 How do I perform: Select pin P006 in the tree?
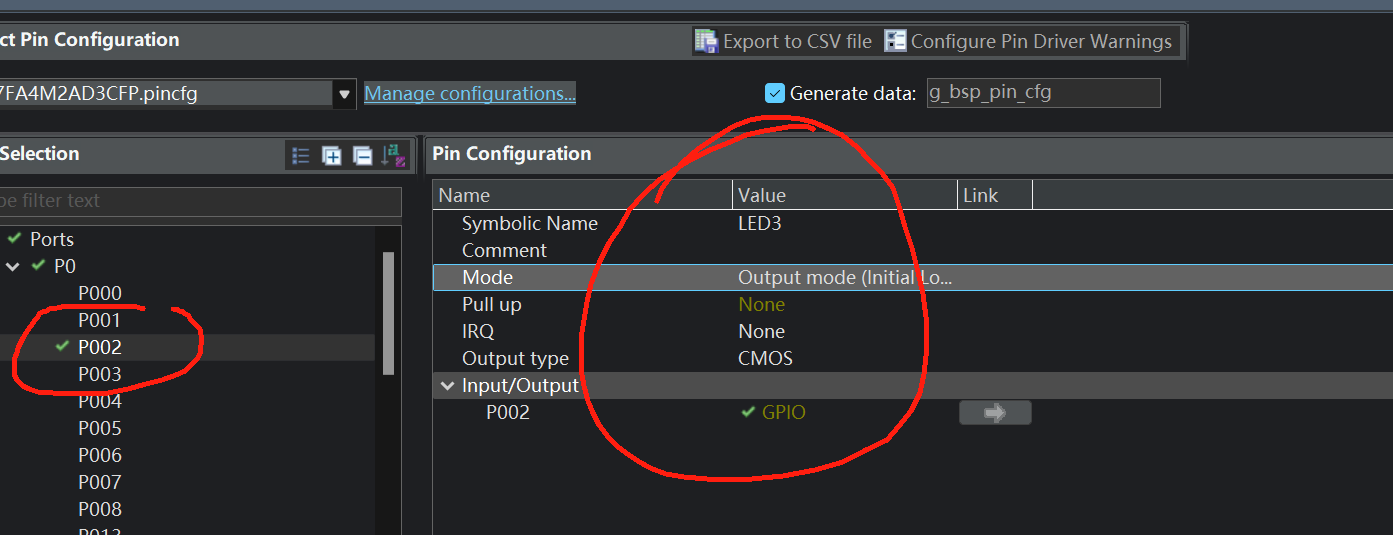click(100, 455)
